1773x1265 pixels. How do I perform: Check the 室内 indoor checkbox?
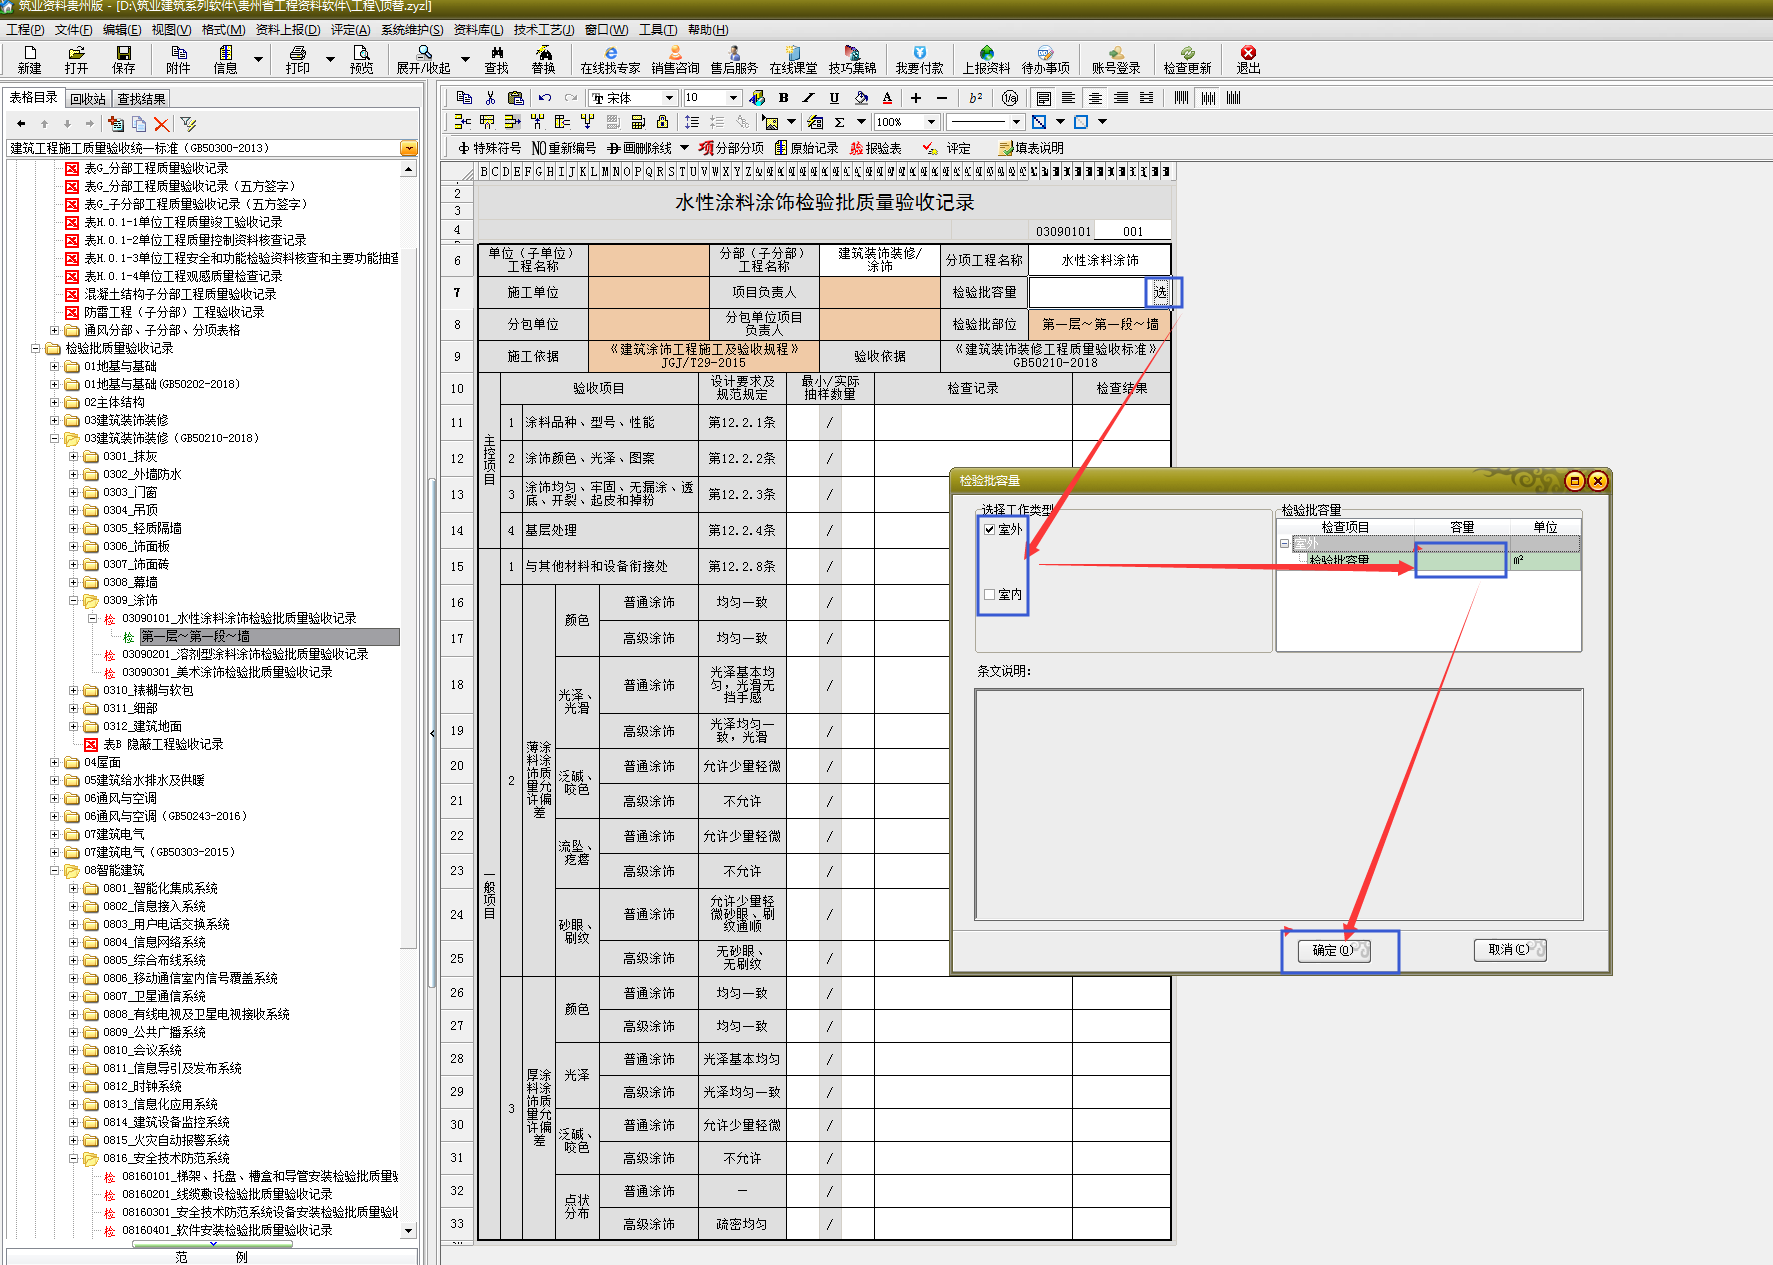pos(989,594)
